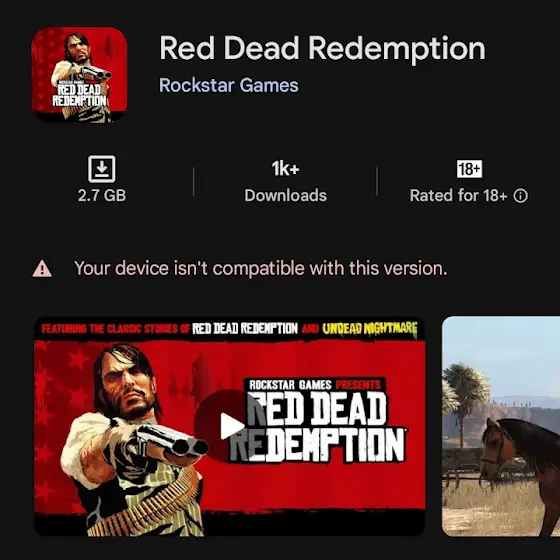This screenshot has width=560, height=560.
Task: Play the Red Dead Redemption trailer video
Action: click(x=230, y=426)
